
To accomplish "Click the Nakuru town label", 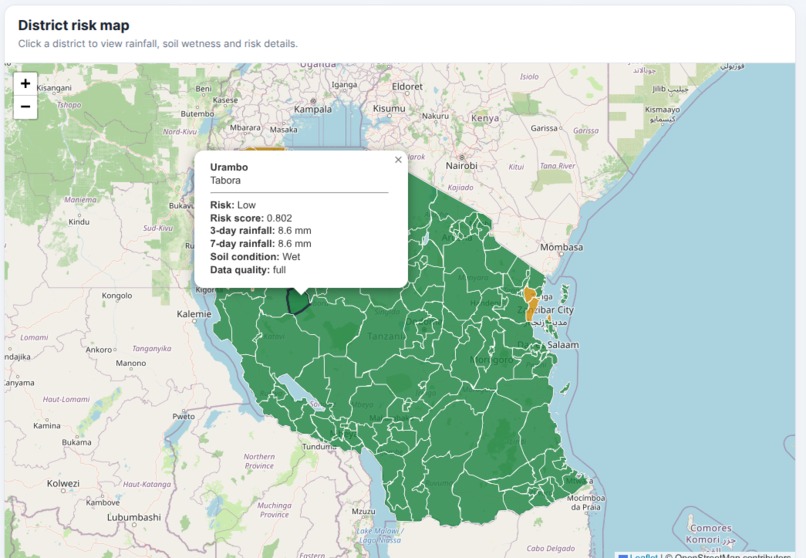I will [435, 116].
